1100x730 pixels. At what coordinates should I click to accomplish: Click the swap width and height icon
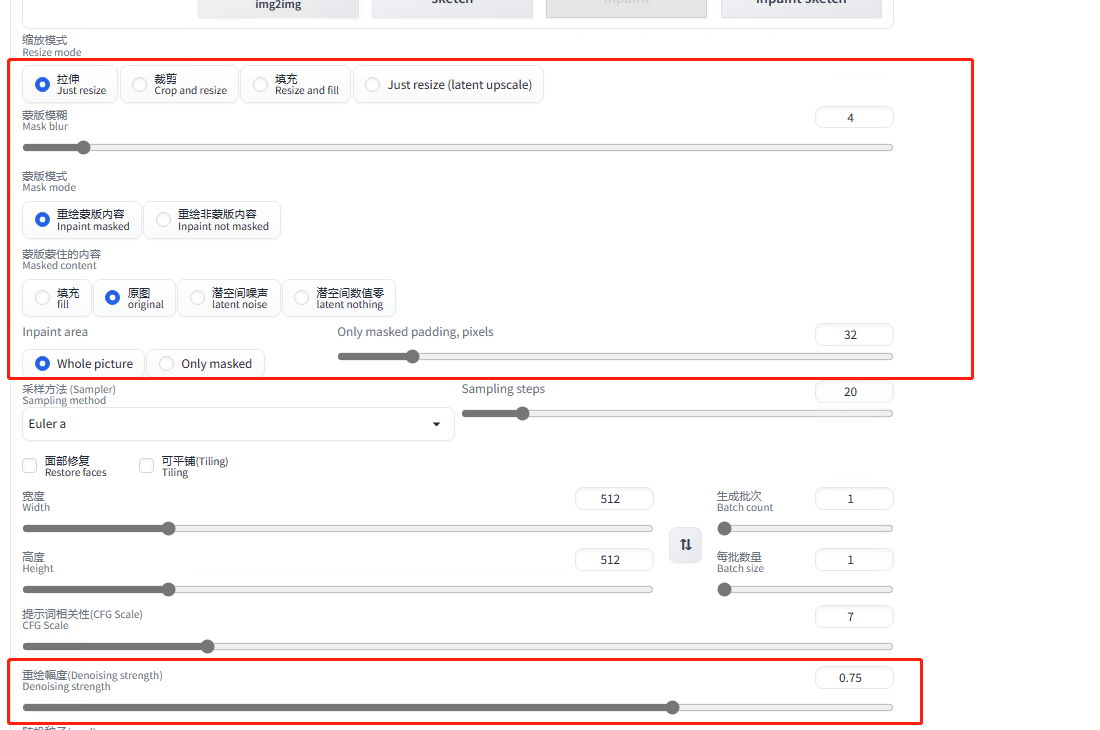click(x=685, y=545)
